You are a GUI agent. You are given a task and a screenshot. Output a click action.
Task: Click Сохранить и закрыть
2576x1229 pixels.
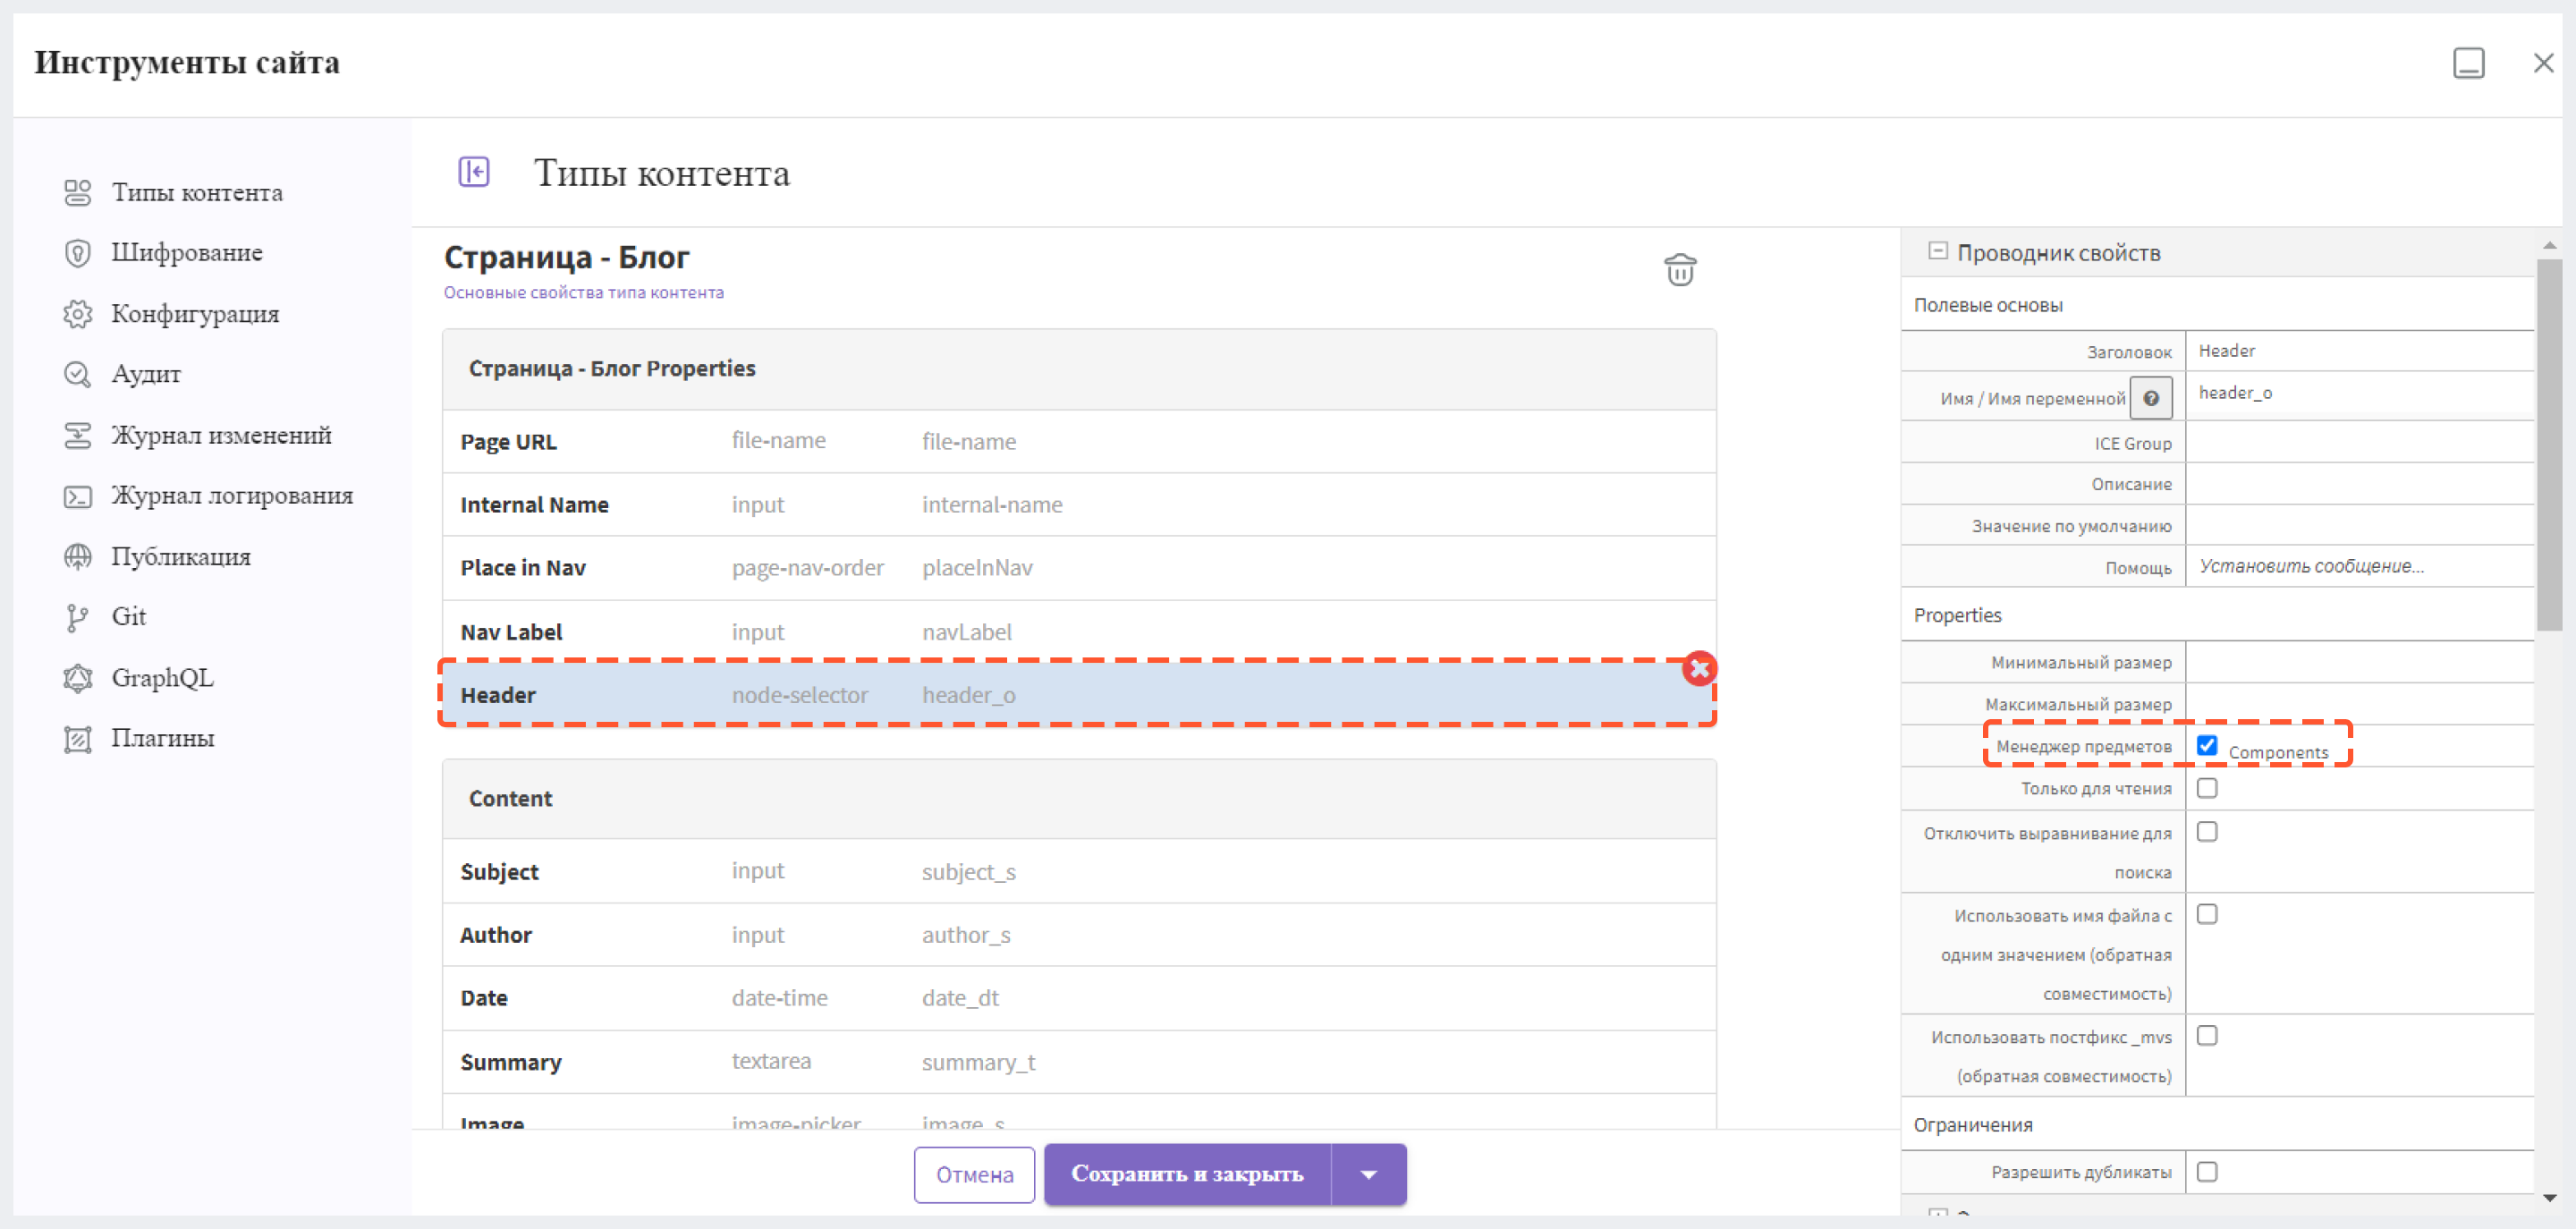click(x=1187, y=1174)
